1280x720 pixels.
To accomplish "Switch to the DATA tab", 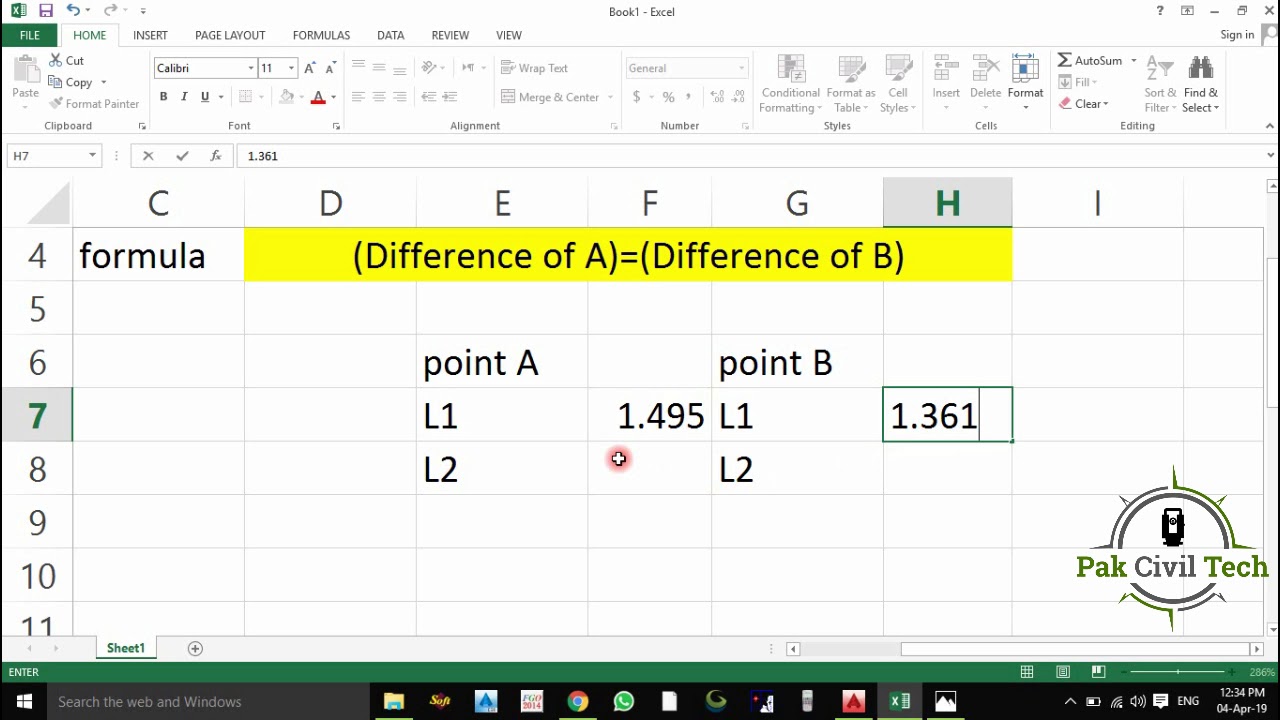I will (391, 35).
